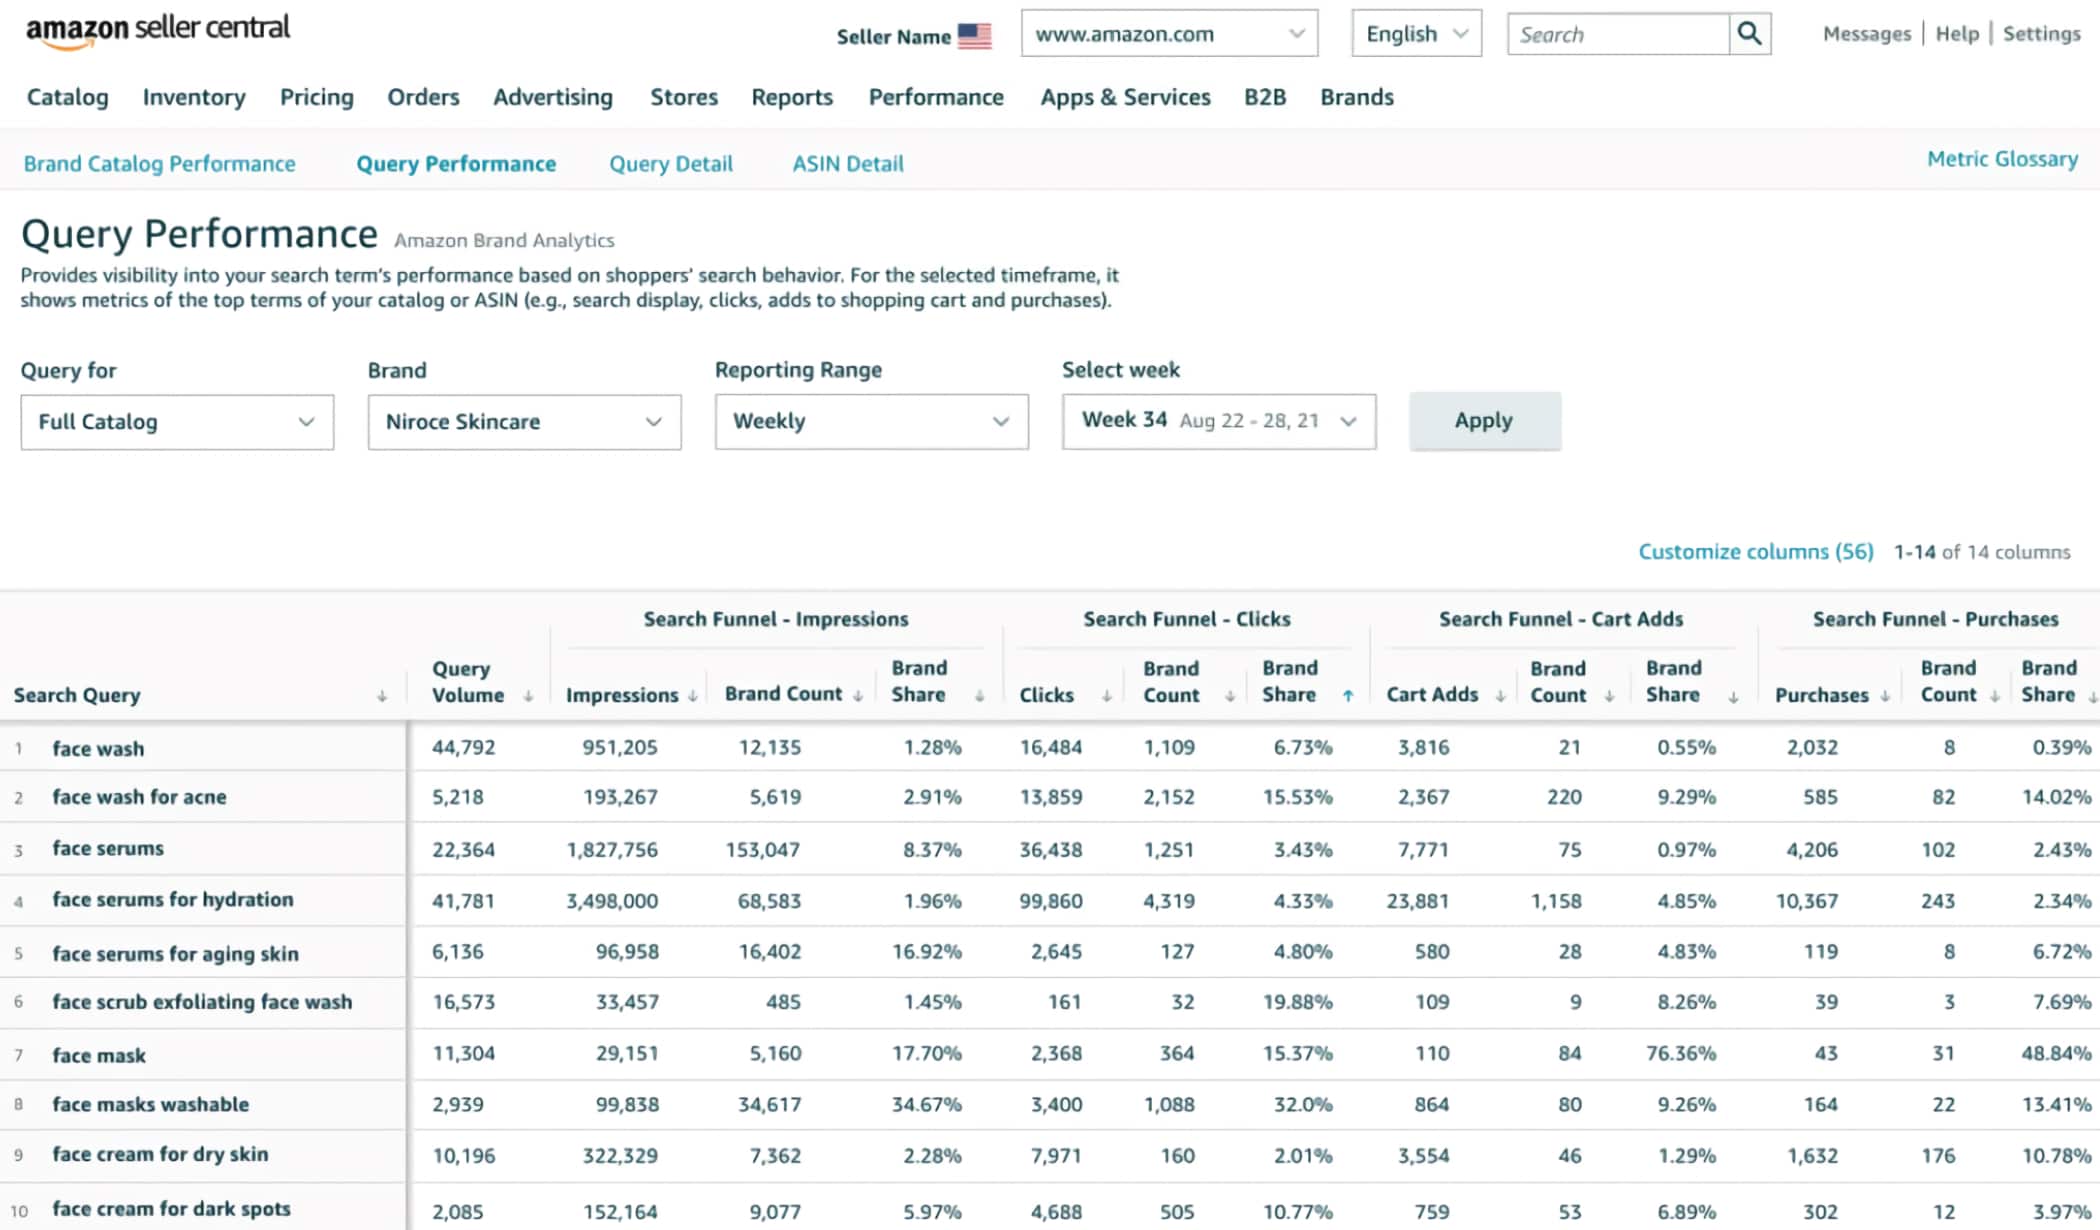Screen dimensions: 2100x1230
Task: Select the 'face serums' query row
Action: pyautogui.click(x=108, y=848)
